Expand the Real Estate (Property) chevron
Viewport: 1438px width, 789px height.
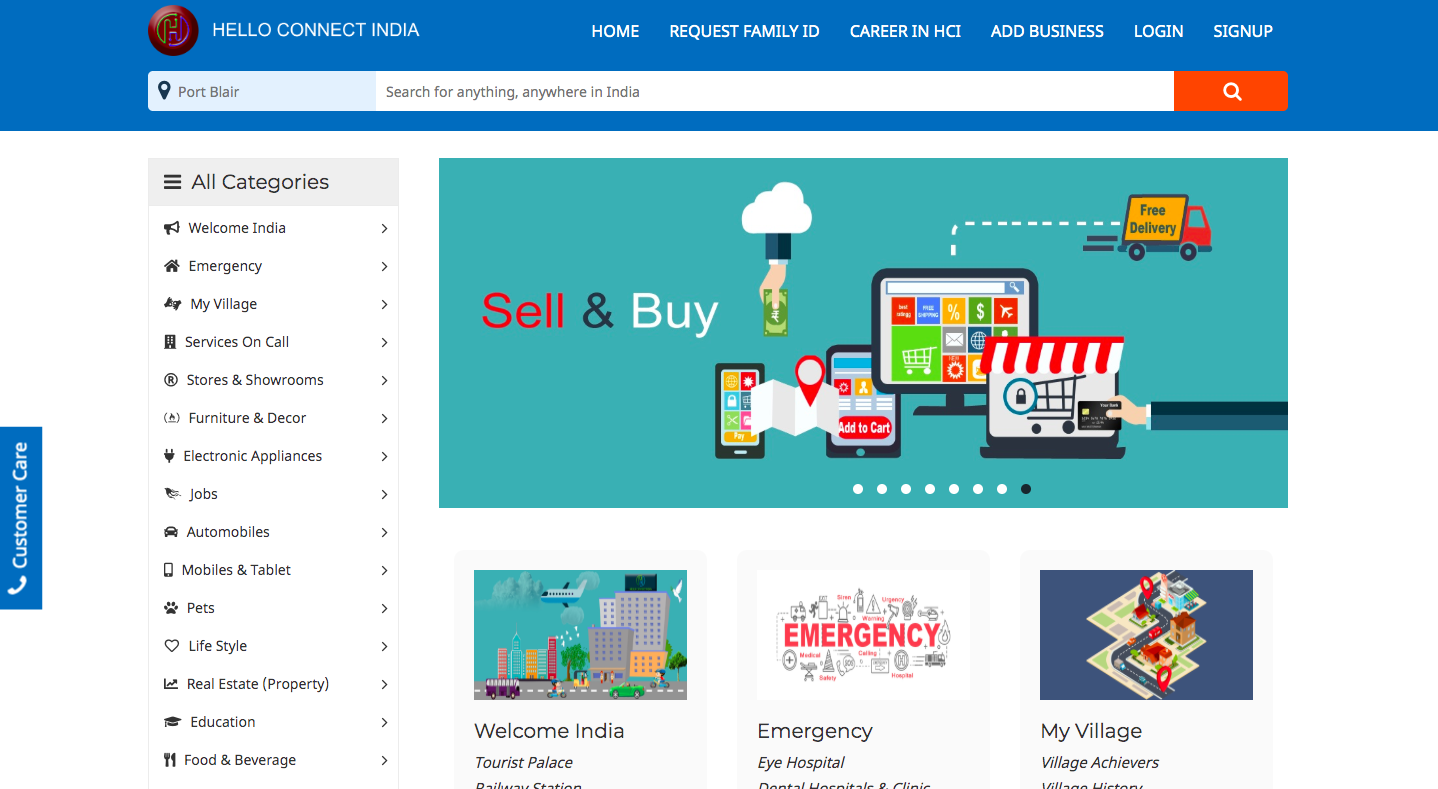click(x=384, y=684)
